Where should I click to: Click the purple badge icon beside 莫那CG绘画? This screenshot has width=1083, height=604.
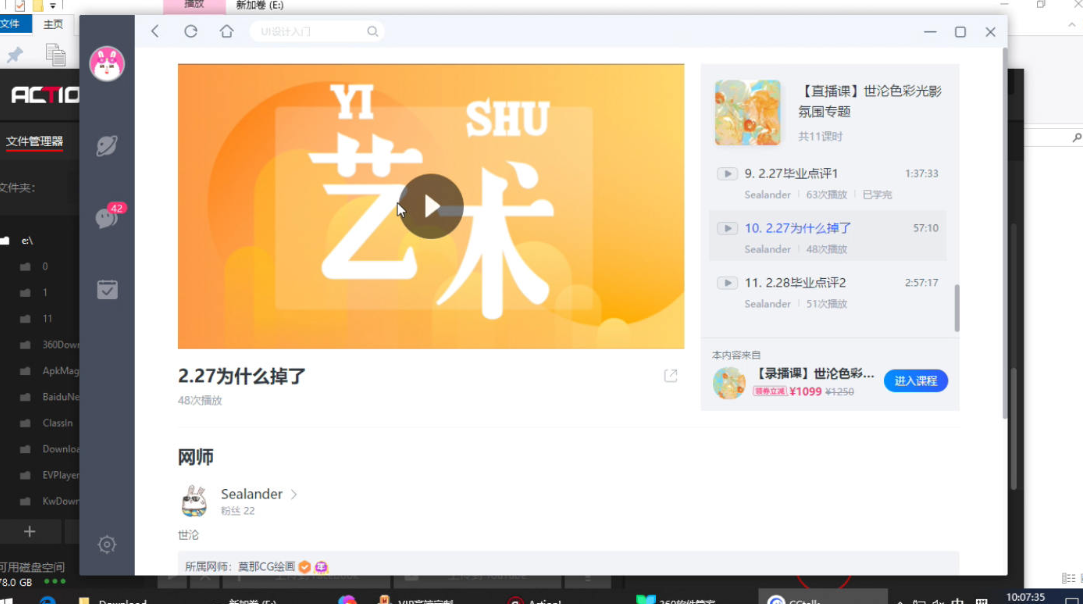pos(321,567)
